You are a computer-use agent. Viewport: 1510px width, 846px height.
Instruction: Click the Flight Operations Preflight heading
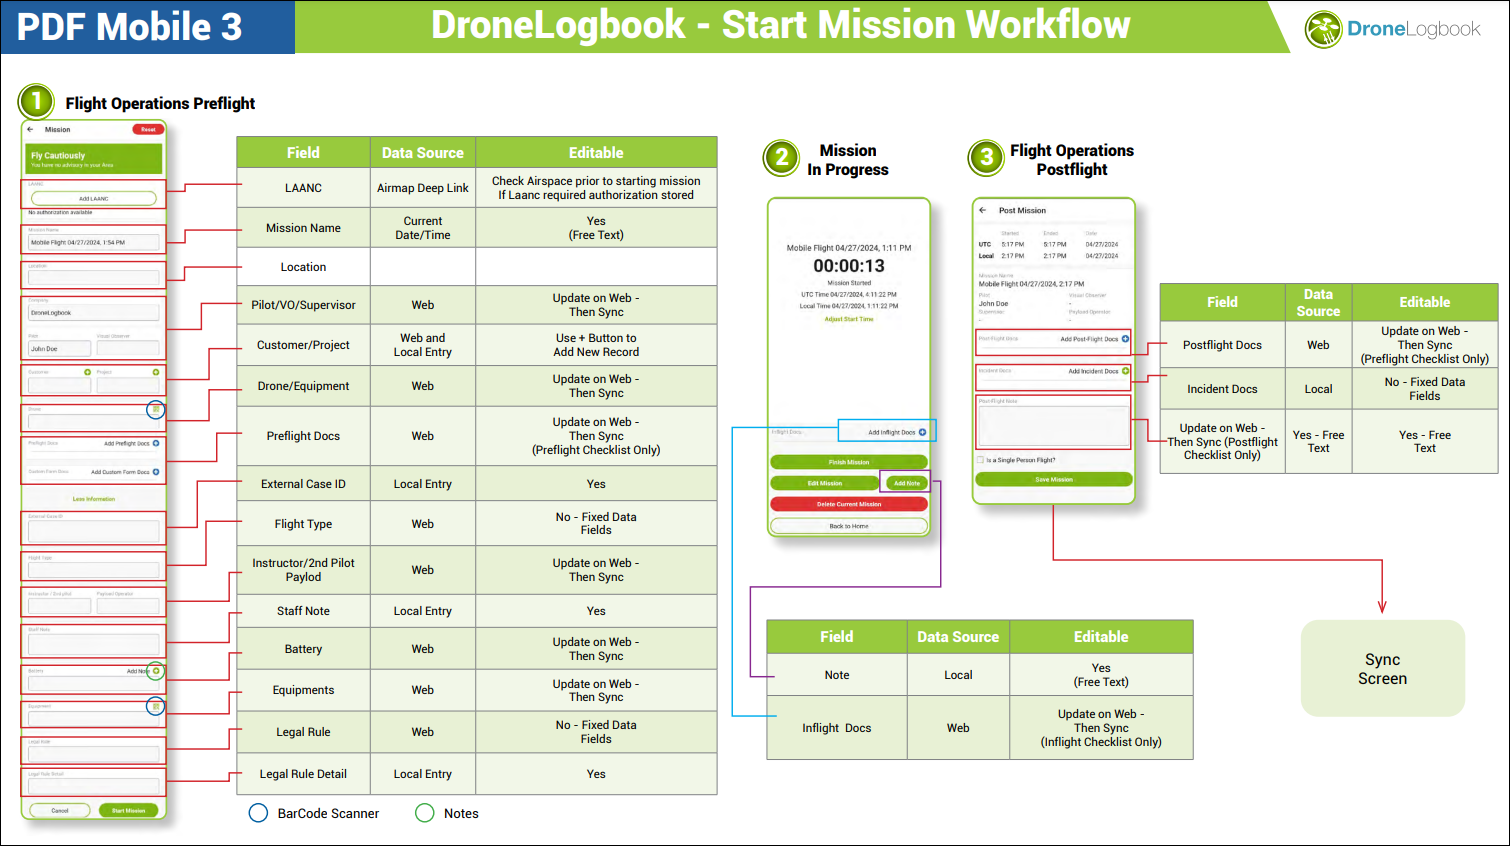(x=160, y=103)
